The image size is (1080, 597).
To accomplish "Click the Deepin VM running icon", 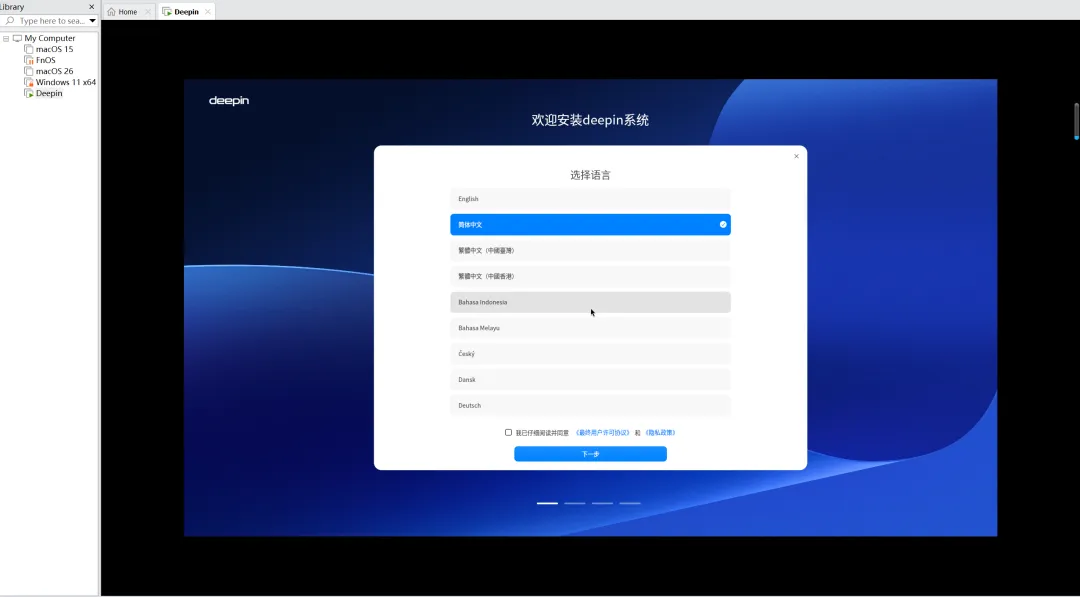I will (29, 93).
